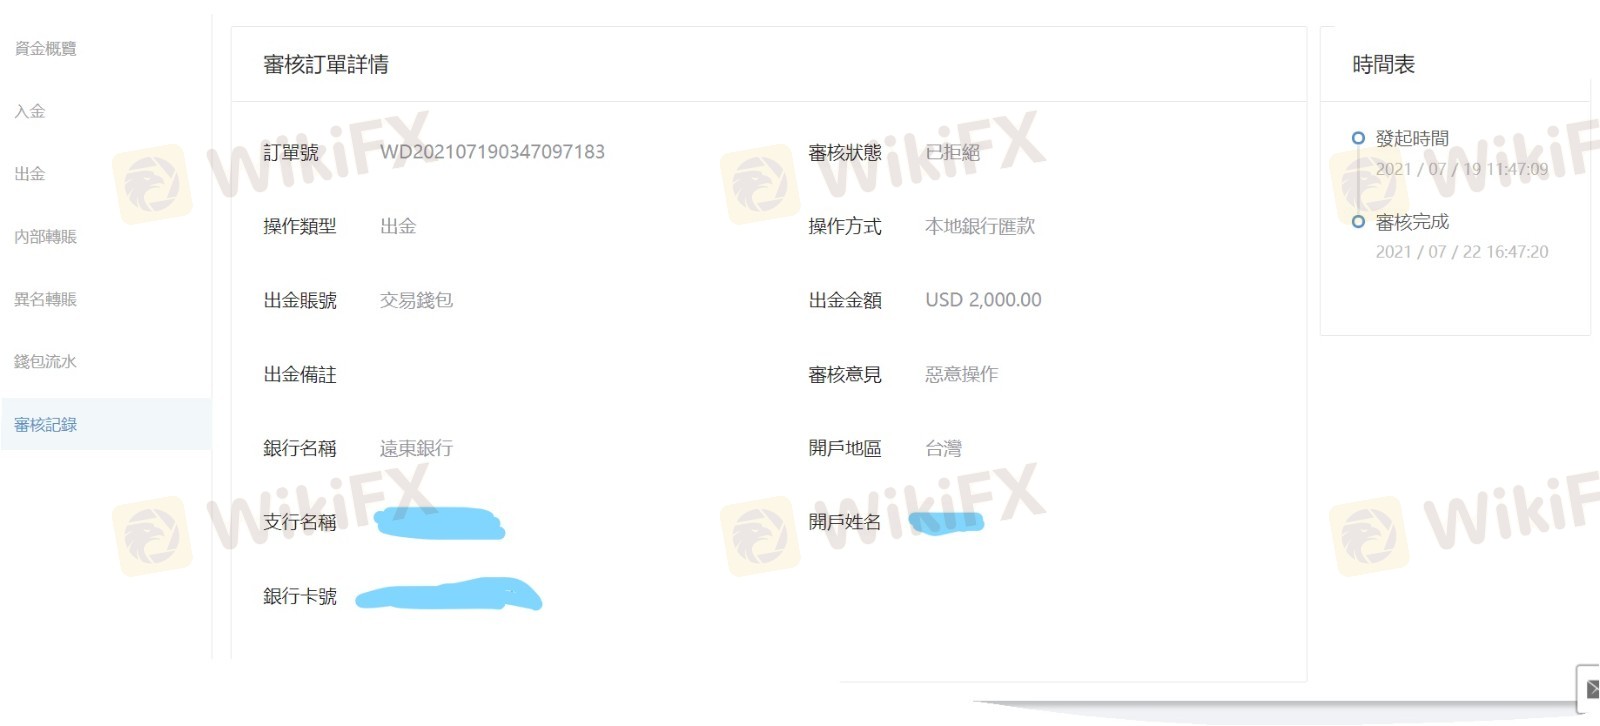Click the 台灣 account region value
The image size is (1600, 726).
(943, 448)
